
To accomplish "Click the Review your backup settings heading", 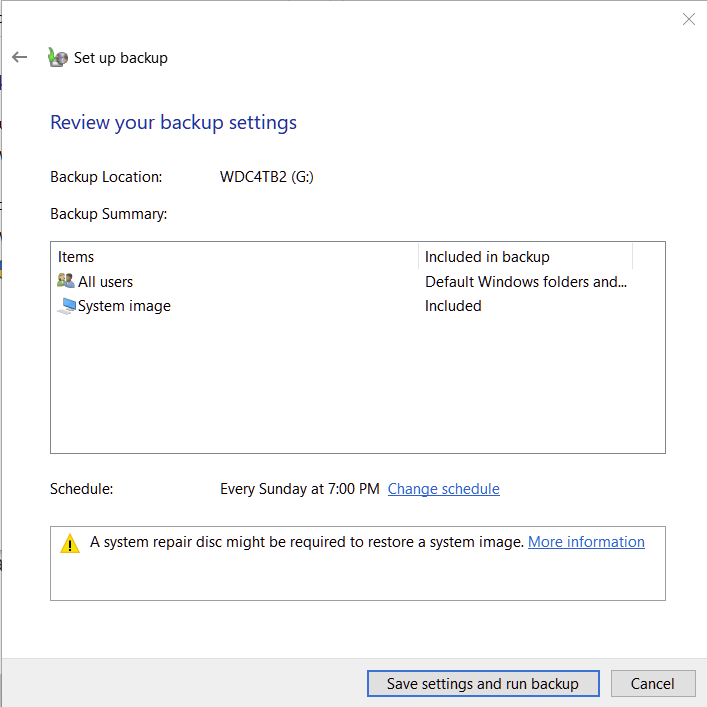I will tap(173, 123).
